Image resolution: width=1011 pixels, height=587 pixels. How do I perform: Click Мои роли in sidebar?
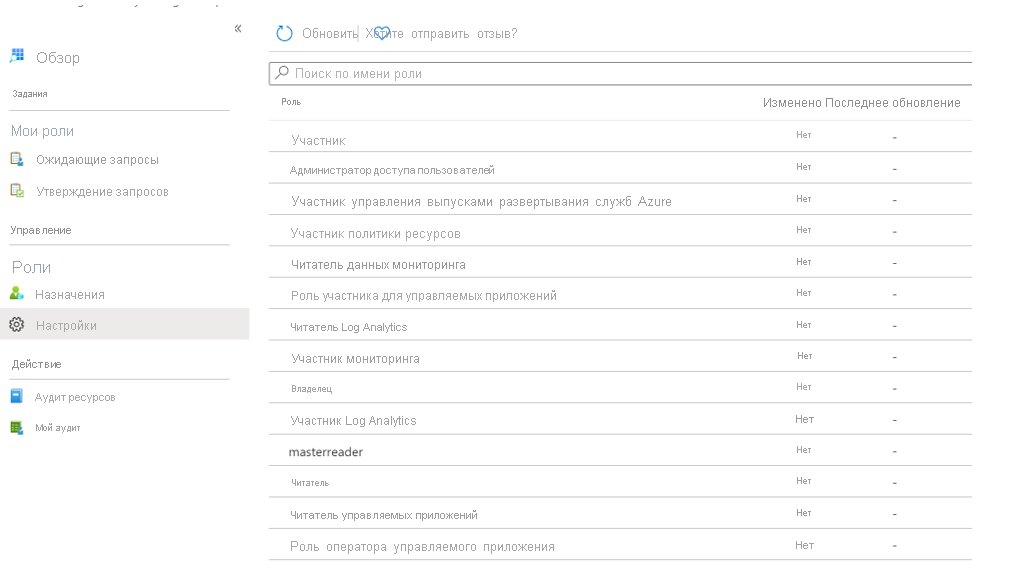[43, 131]
